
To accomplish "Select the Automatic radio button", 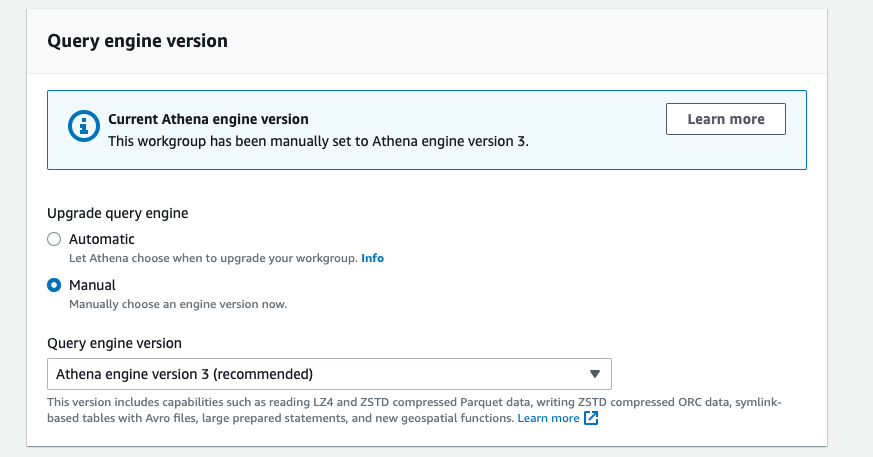I will 54,239.
